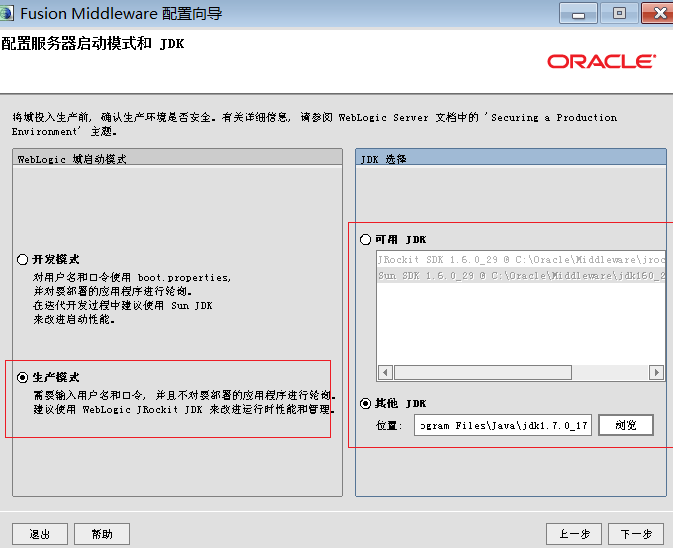The height and width of the screenshot is (548, 673).
Task: Click the Oracle logo
Action: 601,61
